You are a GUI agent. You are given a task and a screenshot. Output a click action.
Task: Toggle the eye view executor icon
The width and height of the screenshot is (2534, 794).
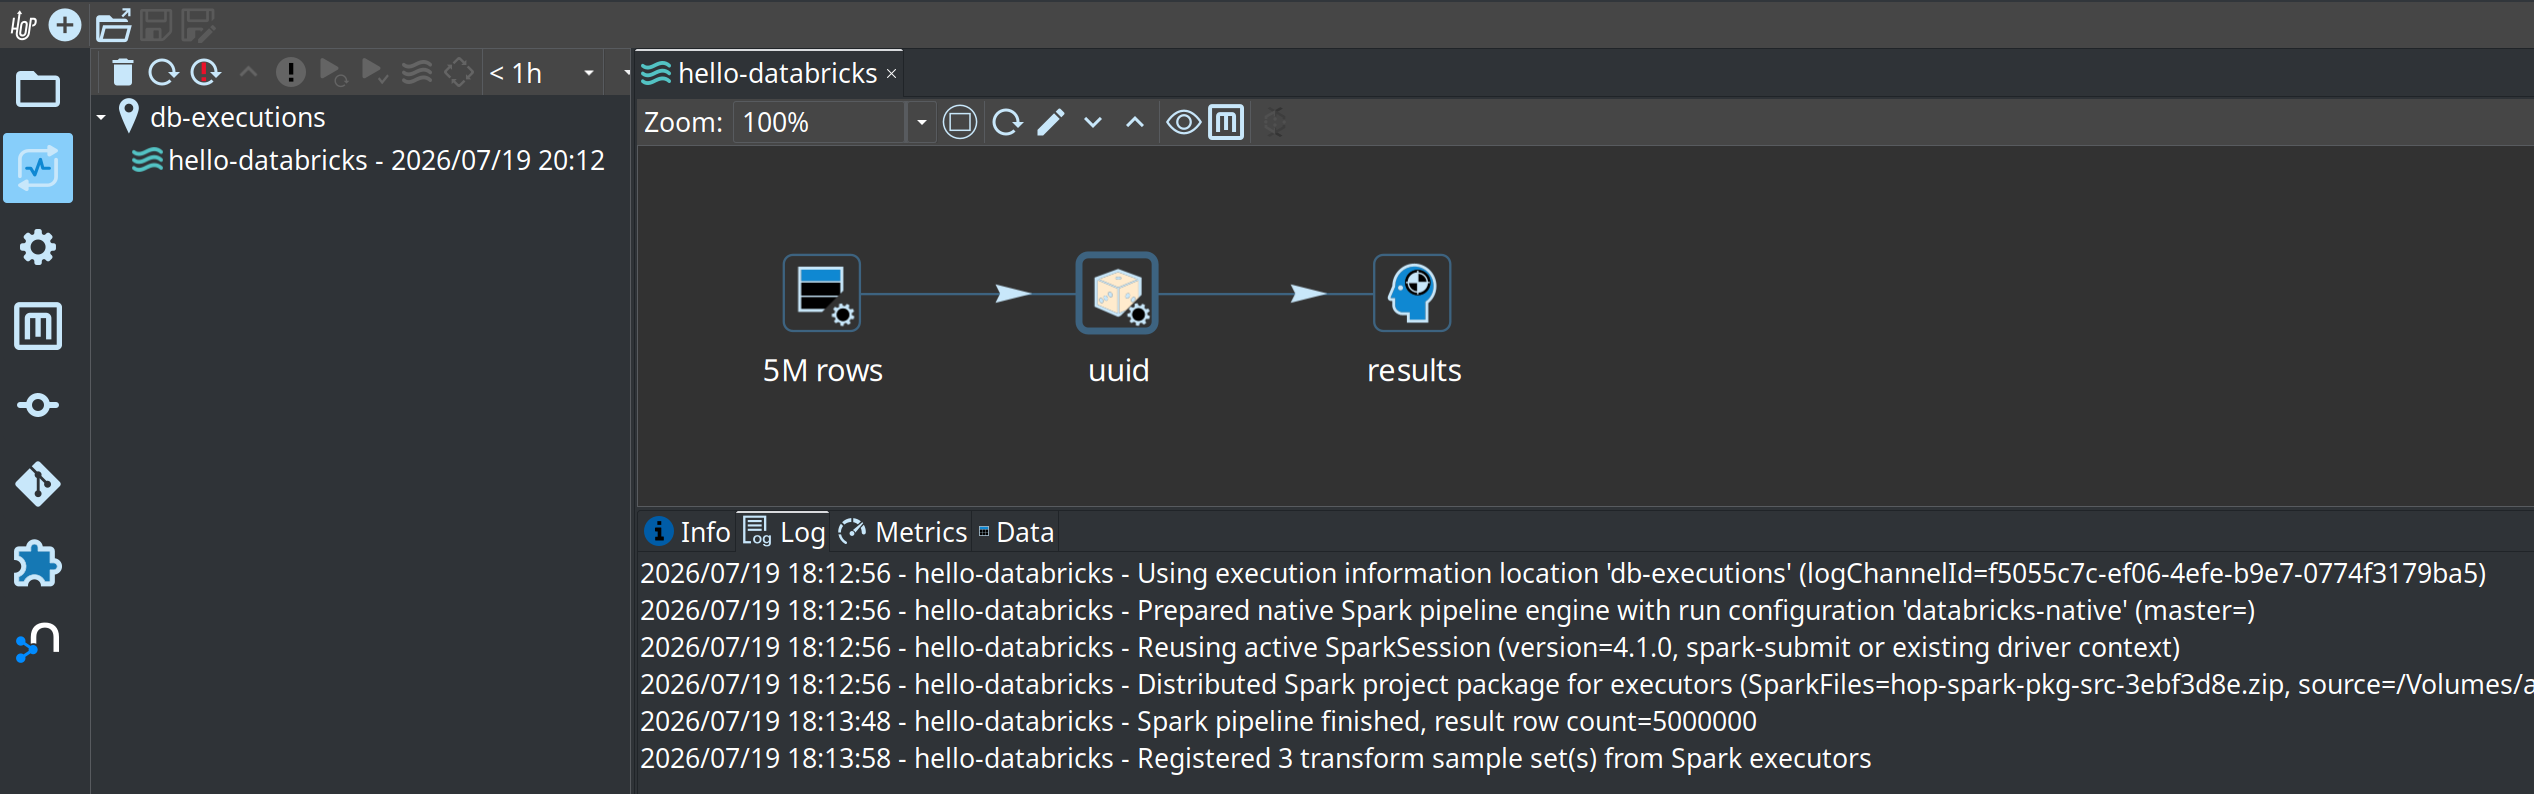click(1183, 122)
